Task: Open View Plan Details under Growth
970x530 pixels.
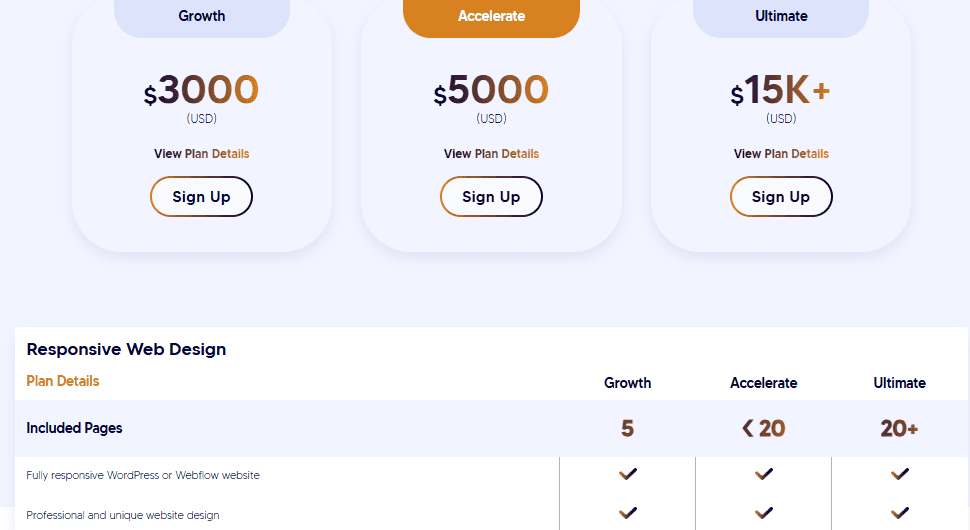Action: coord(201,154)
